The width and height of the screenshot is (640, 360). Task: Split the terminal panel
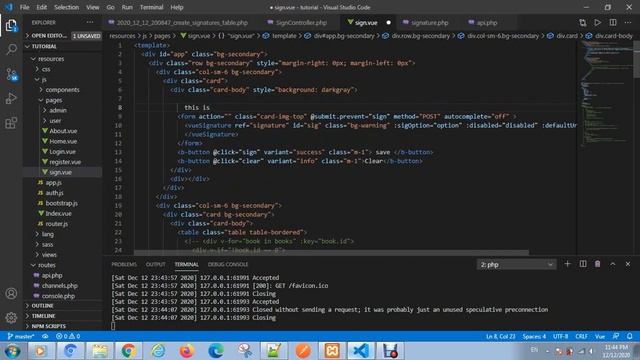pos(583,264)
